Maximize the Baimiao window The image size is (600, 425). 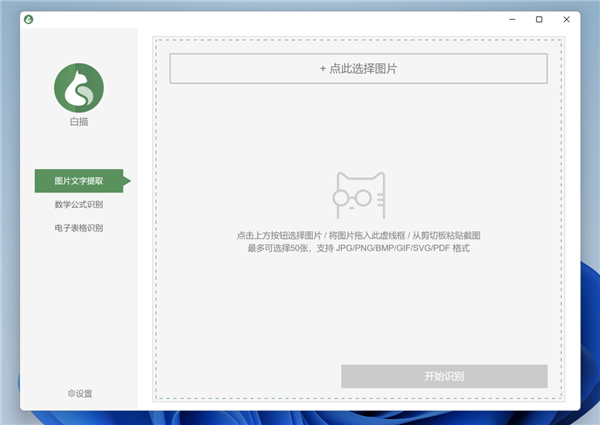pyautogui.click(x=539, y=19)
